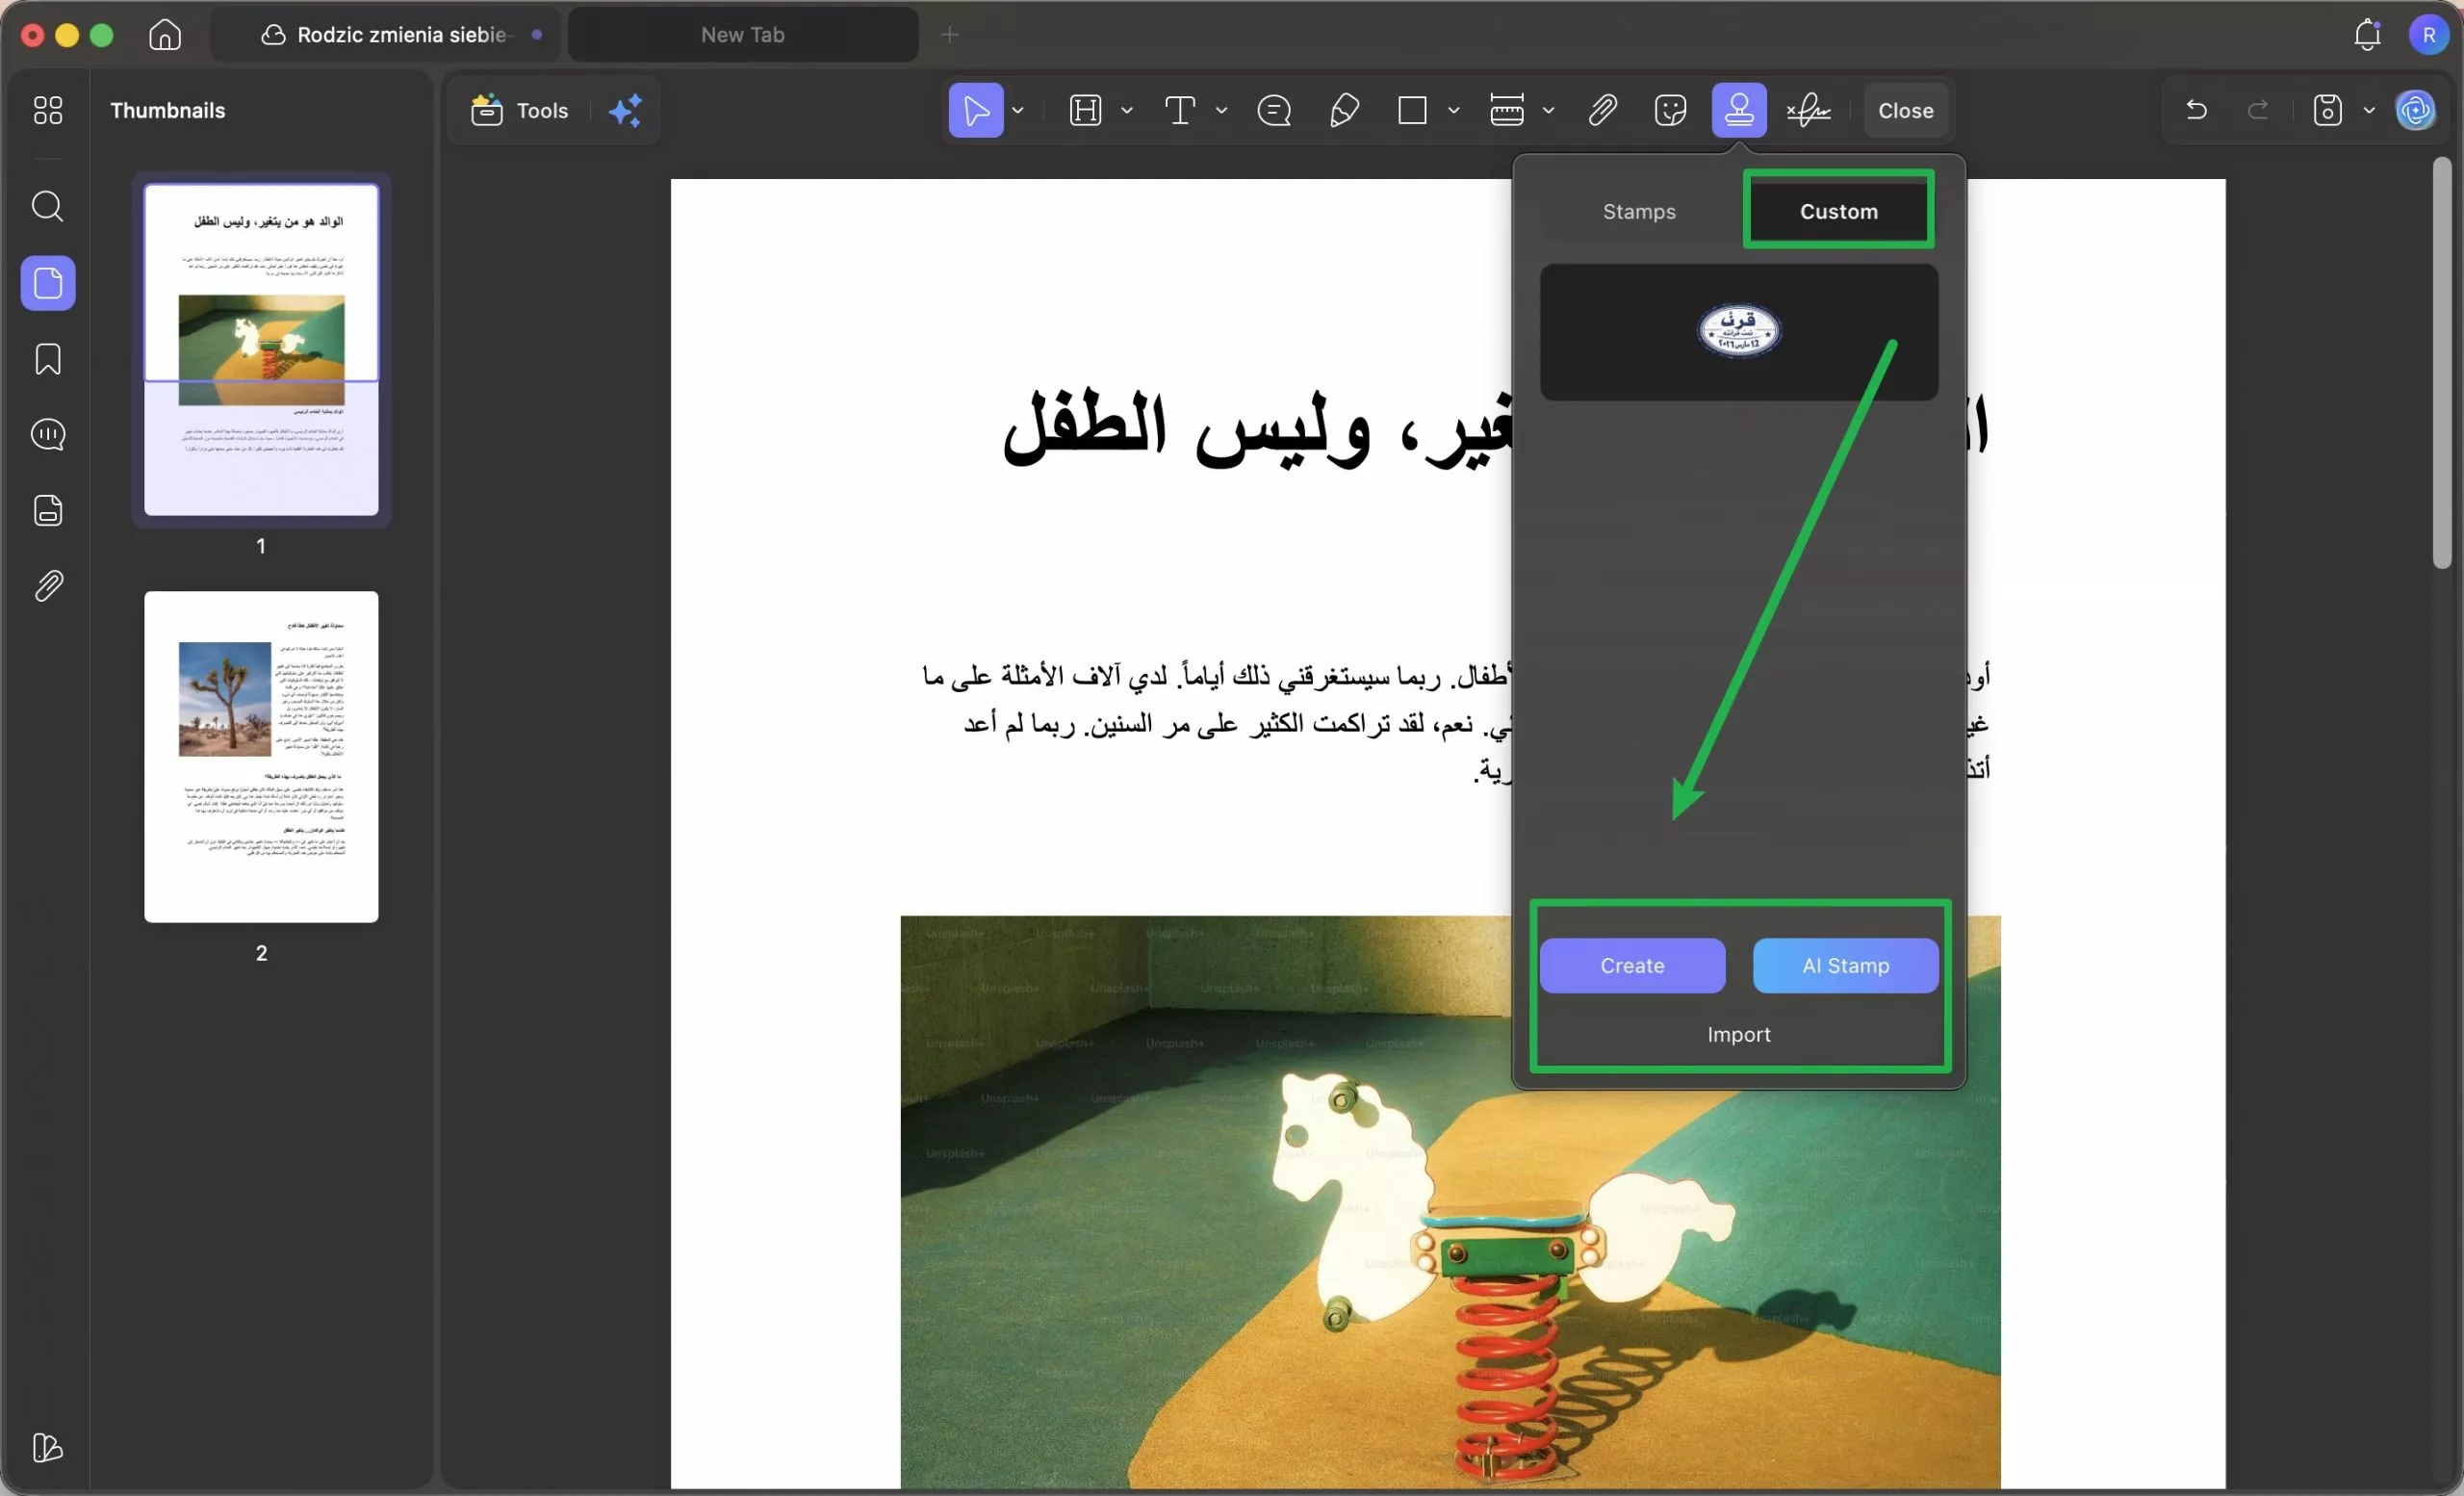Activate the select cursor tool

point(975,110)
